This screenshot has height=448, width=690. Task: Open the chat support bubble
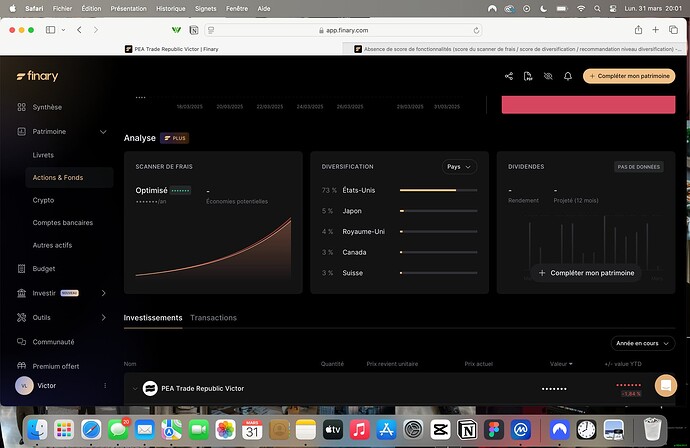coord(666,386)
